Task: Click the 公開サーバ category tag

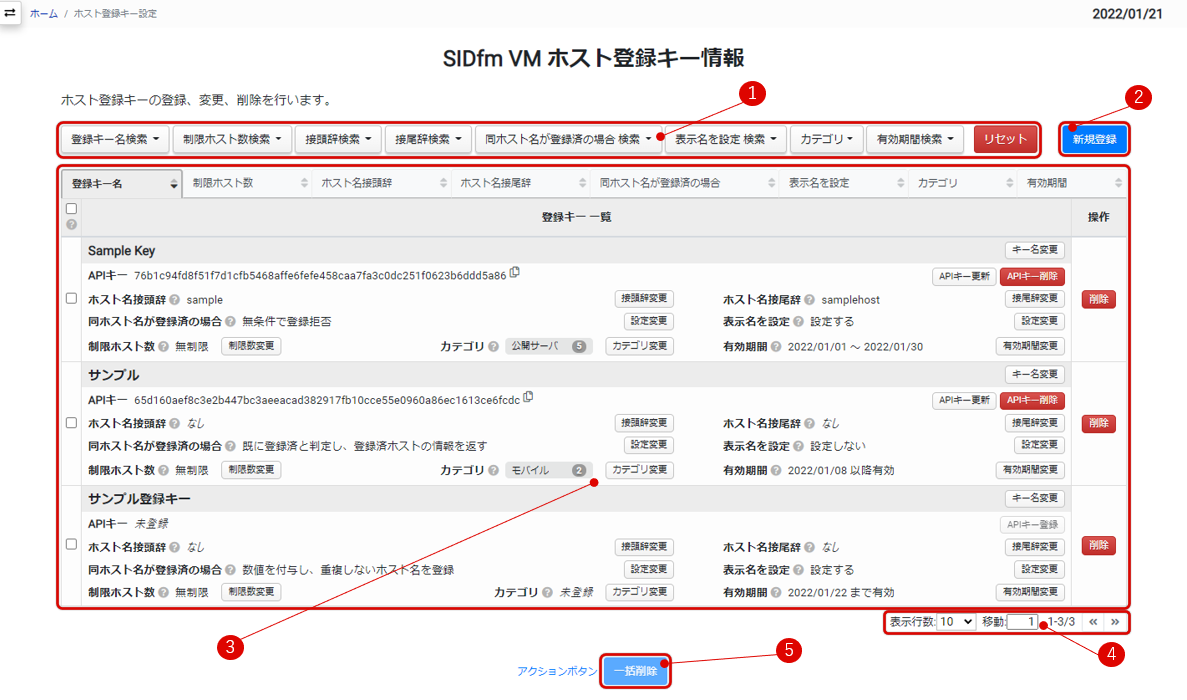Action: click(x=548, y=346)
